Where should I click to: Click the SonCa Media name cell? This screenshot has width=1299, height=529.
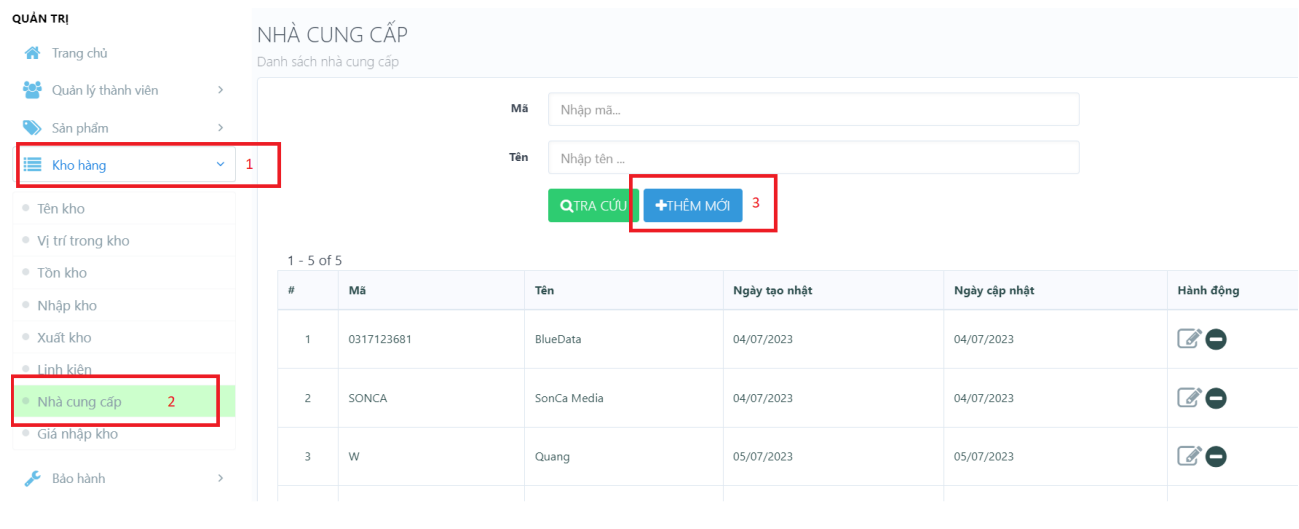tap(569, 398)
